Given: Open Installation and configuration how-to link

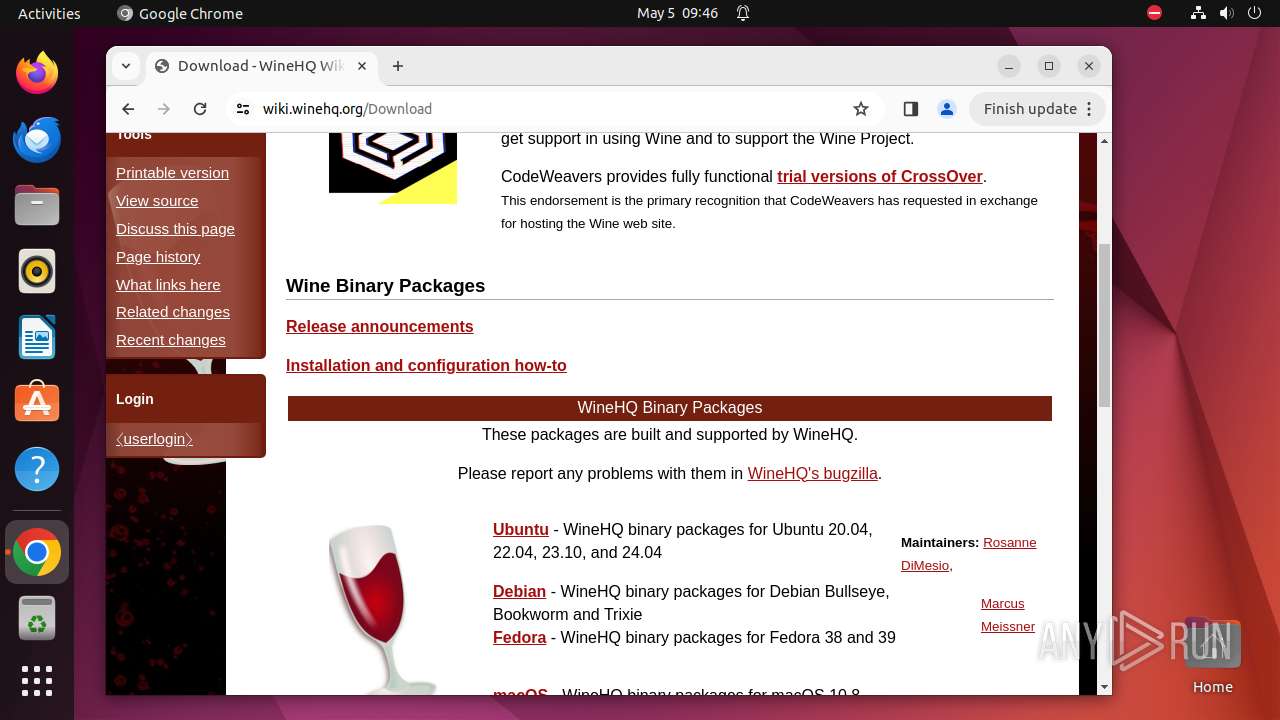Looking at the screenshot, I should 426,366.
